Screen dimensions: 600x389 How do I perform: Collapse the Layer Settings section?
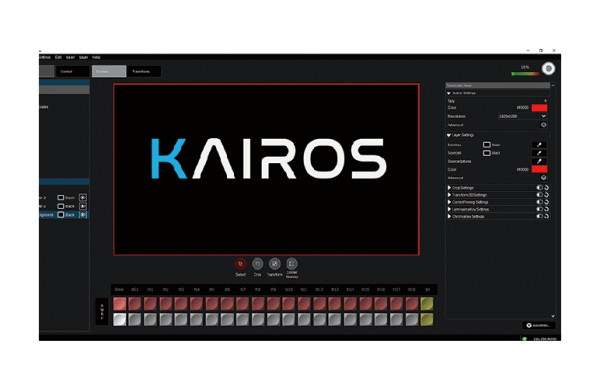(449, 135)
